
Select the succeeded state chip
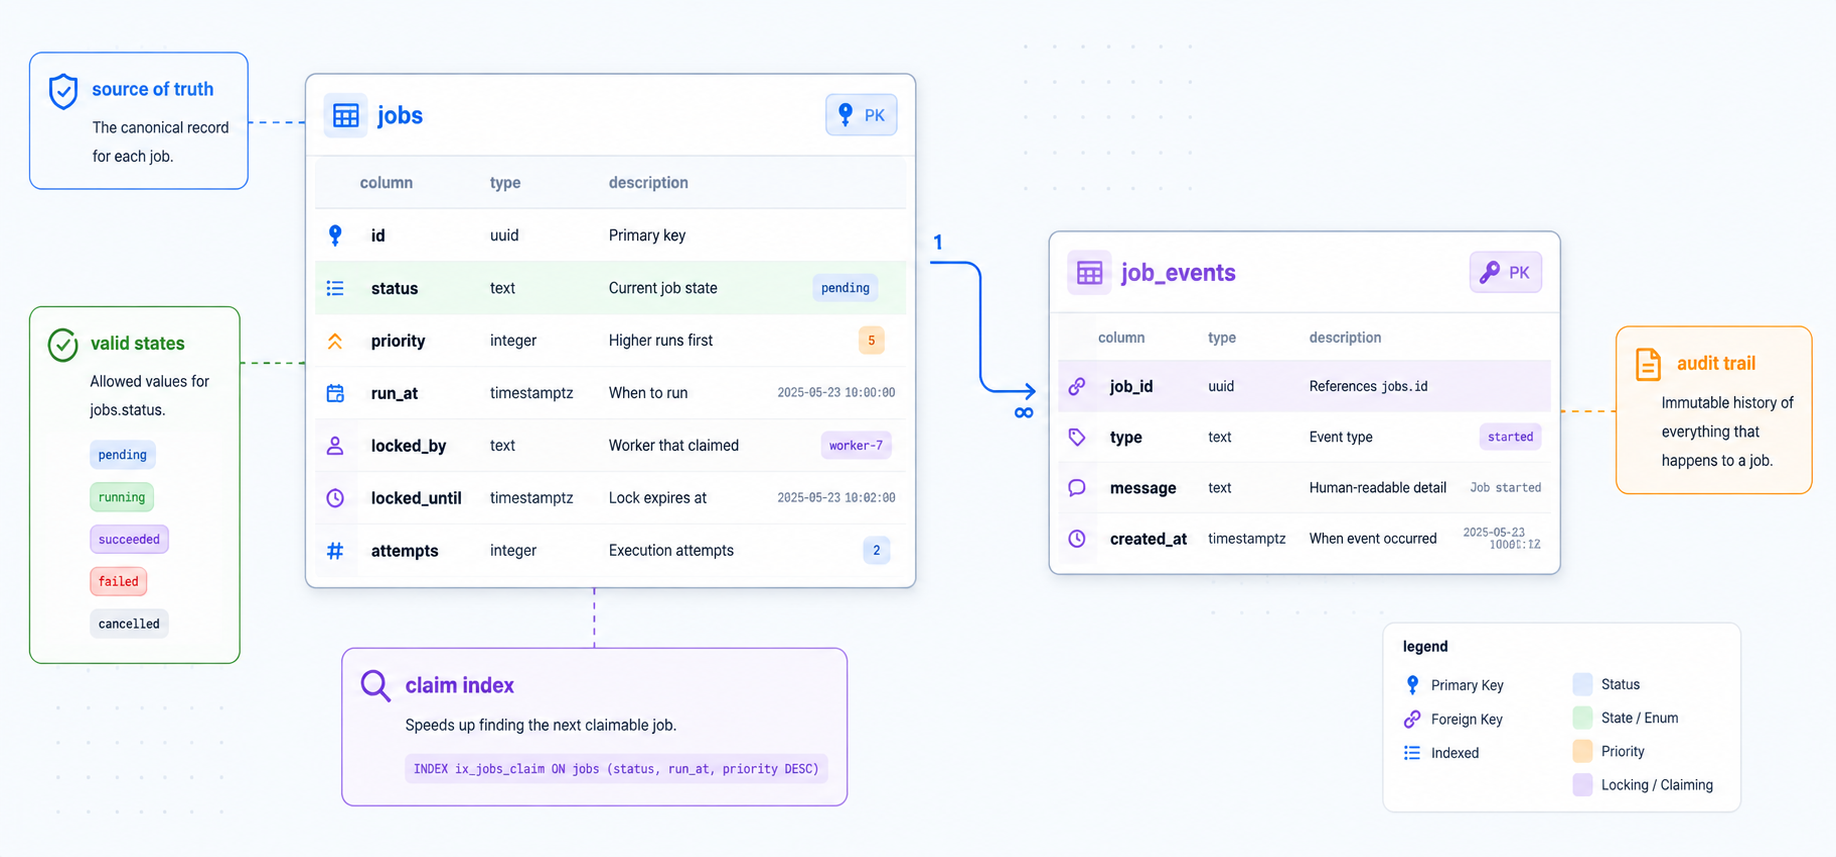pyautogui.click(x=129, y=539)
